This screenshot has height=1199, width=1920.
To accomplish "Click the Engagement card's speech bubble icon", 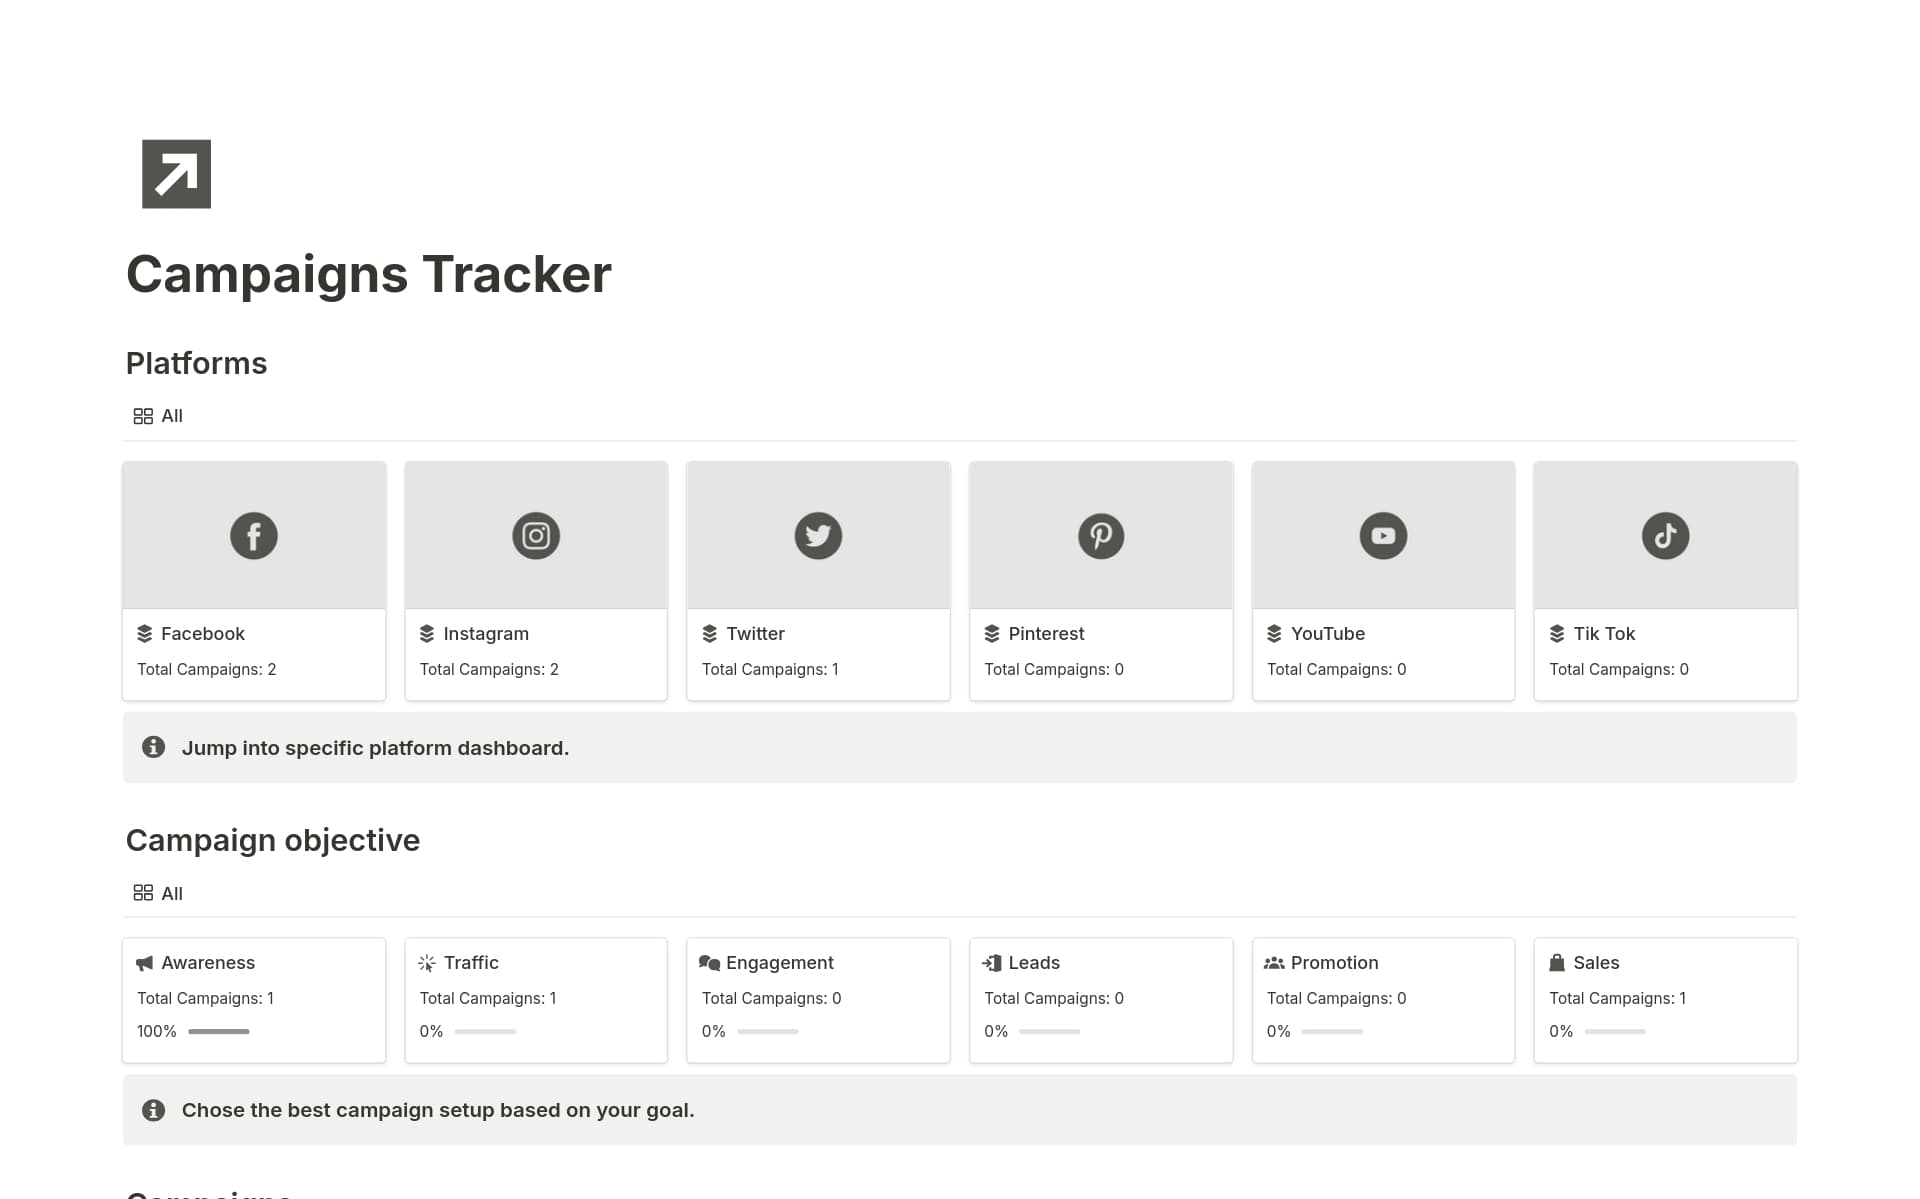I will click(x=709, y=962).
